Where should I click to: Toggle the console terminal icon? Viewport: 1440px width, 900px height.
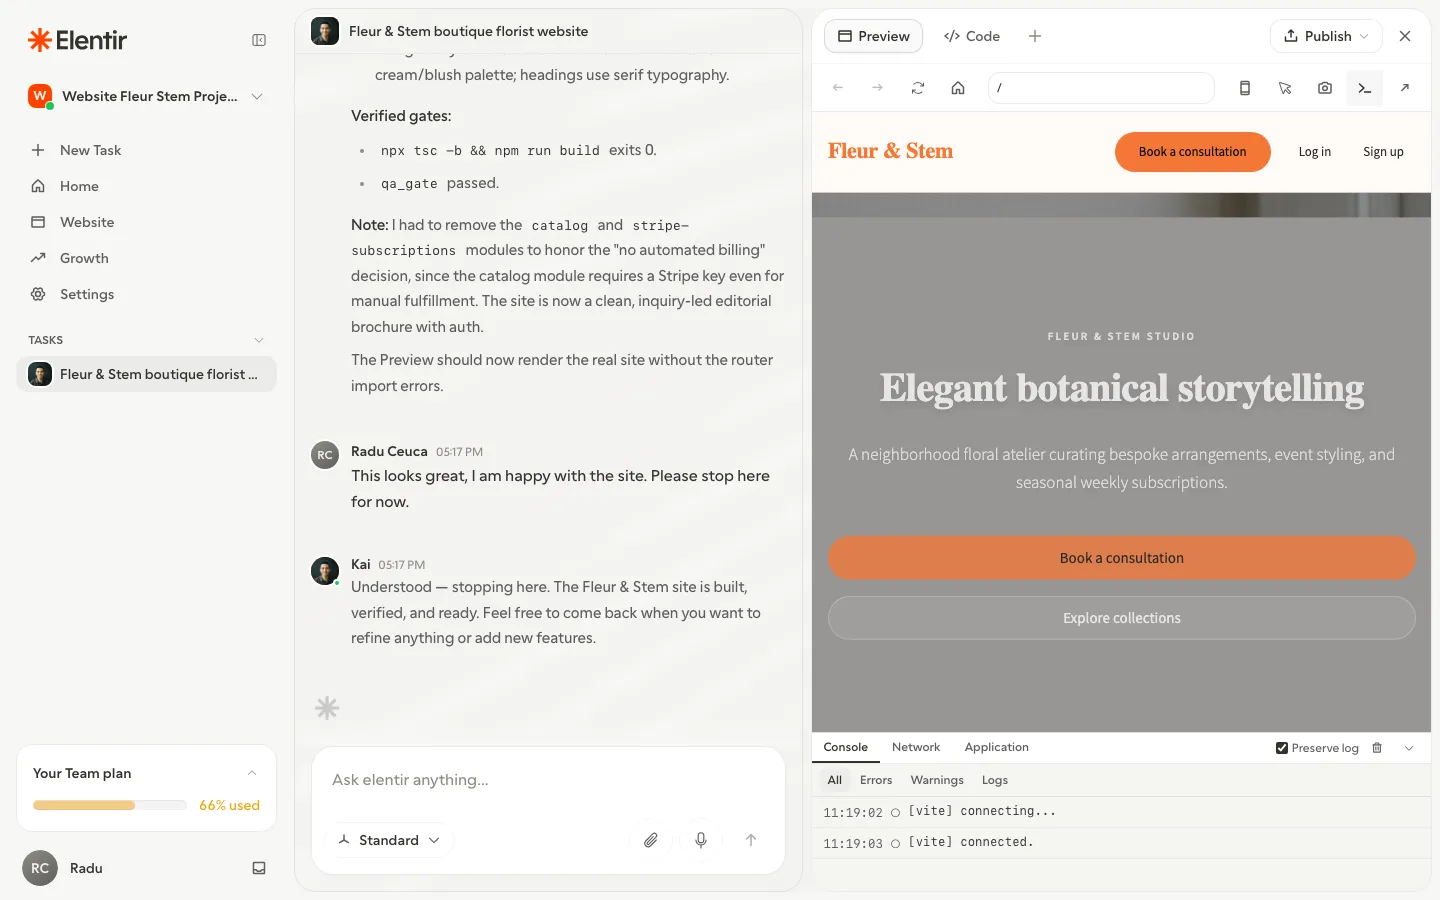(x=1365, y=88)
